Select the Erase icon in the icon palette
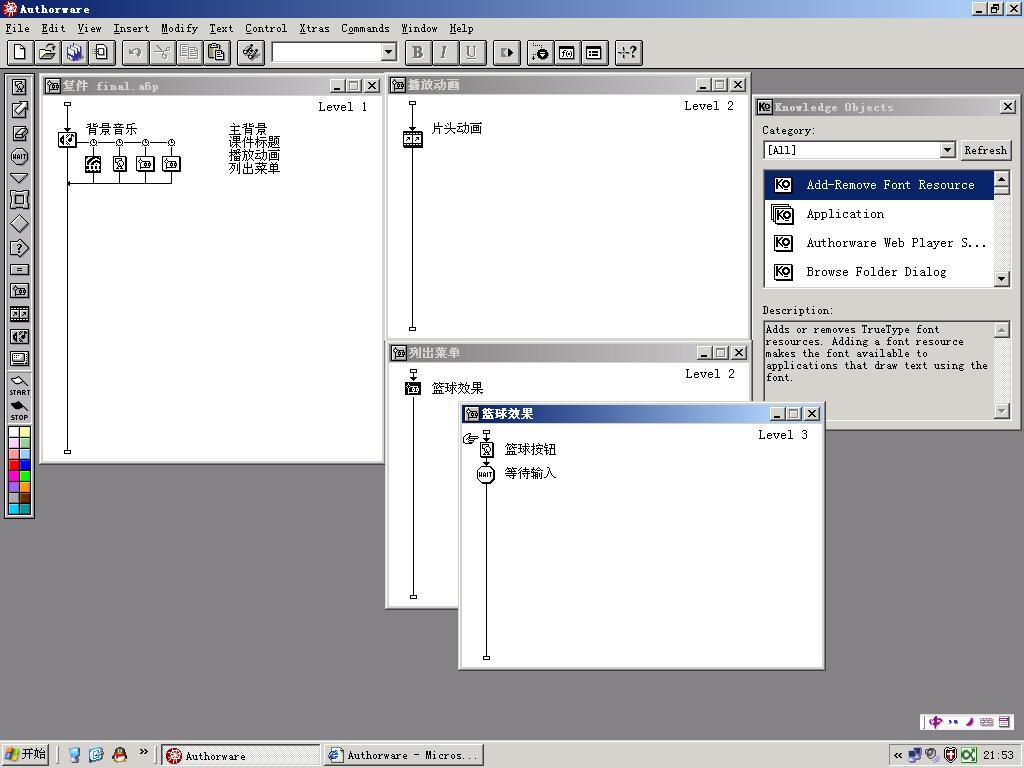 (x=20, y=133)
